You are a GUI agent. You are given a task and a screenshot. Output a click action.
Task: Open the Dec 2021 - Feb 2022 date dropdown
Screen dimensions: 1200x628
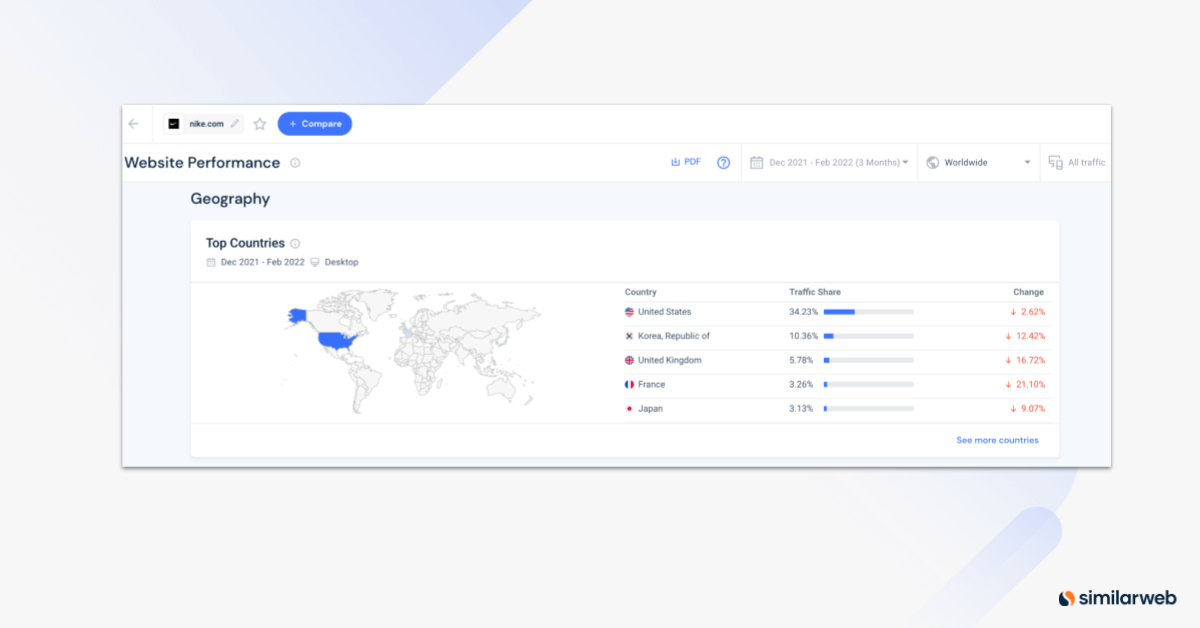pos(829,162)
